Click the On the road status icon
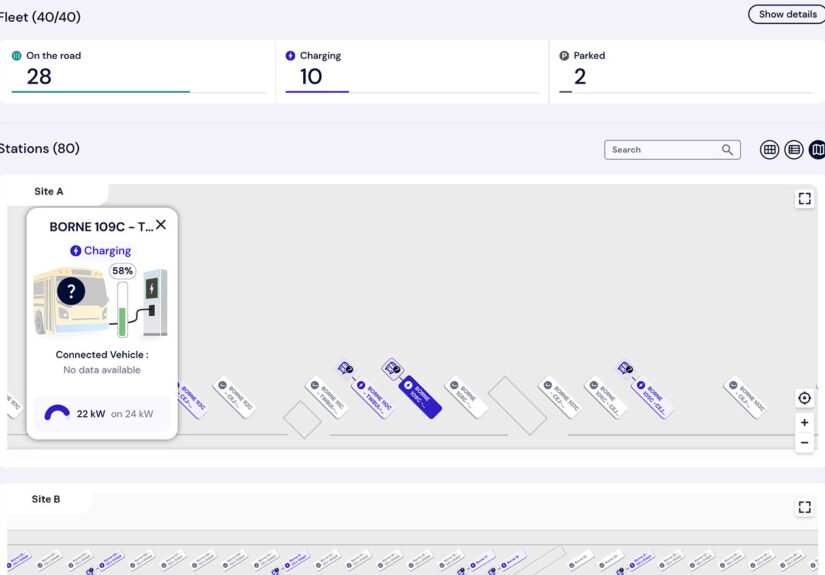 point(17,55)
